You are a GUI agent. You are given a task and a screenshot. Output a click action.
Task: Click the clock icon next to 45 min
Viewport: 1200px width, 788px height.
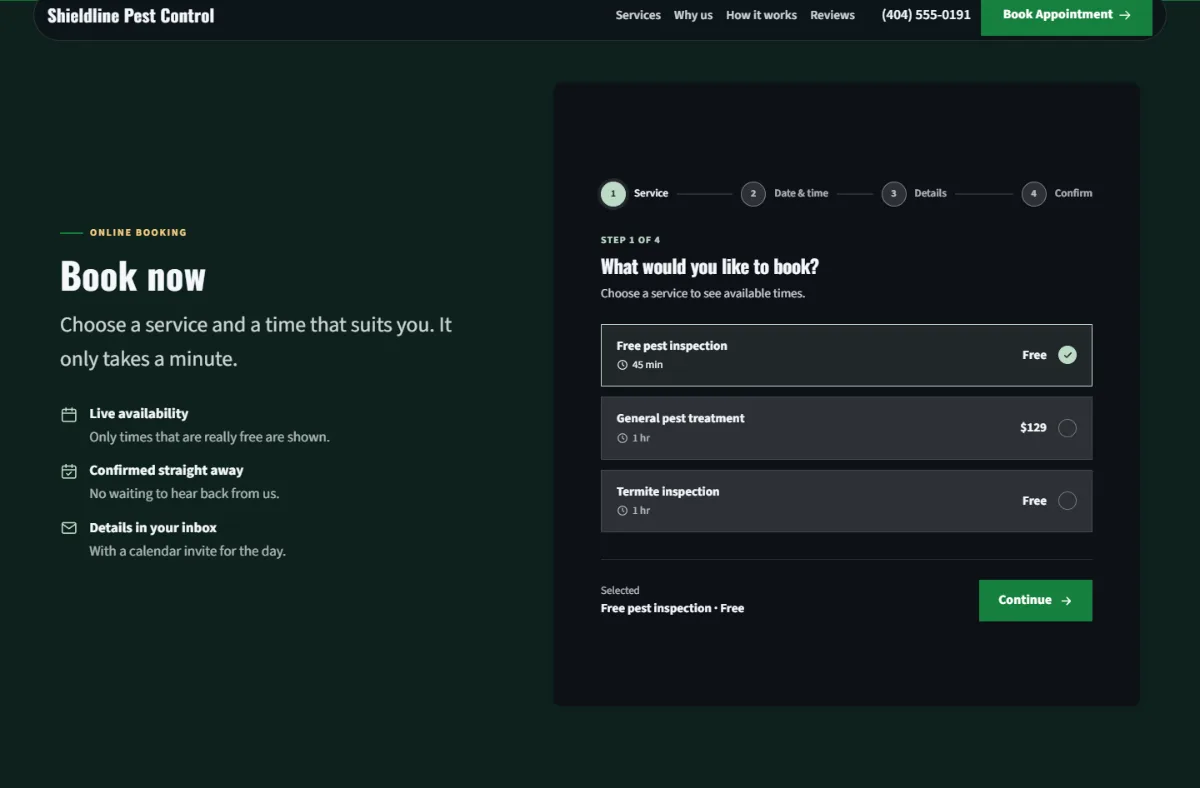click(x=622, y=365)
